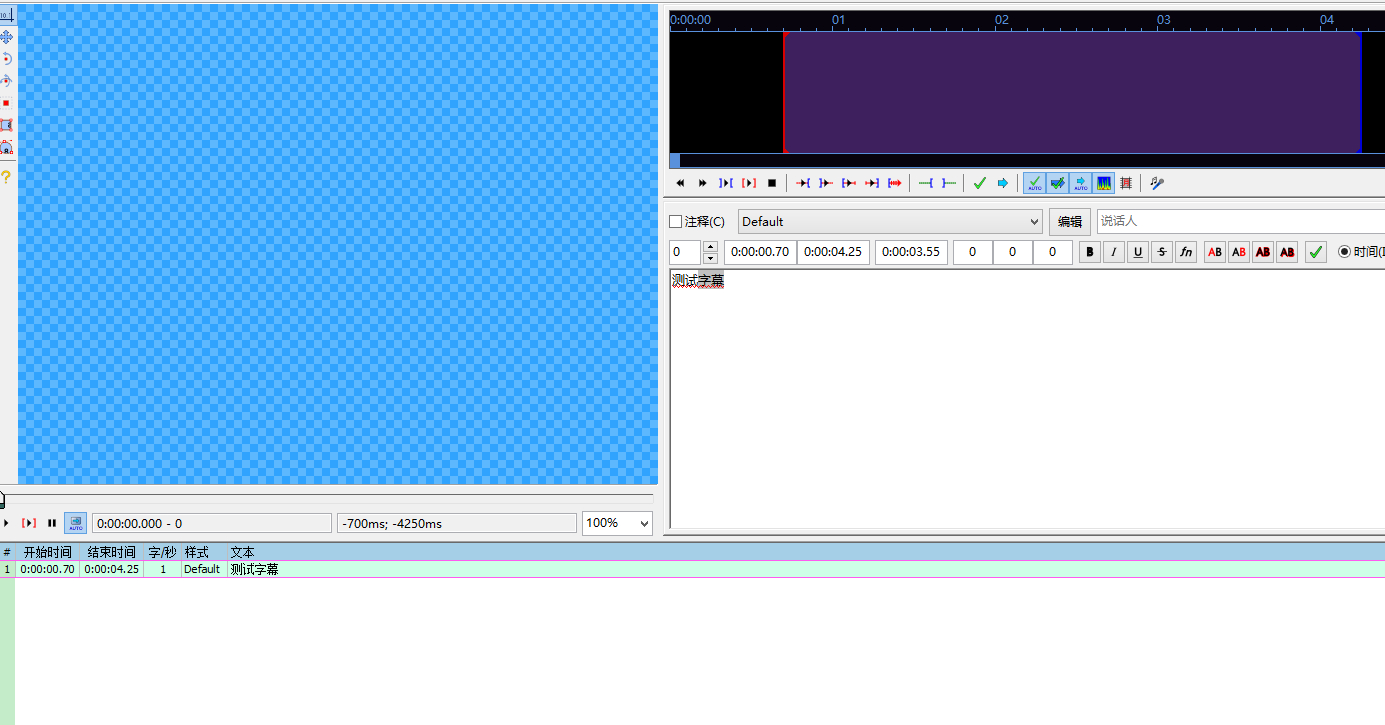Decrease layer number with down stepper

(x=710, y=258)
